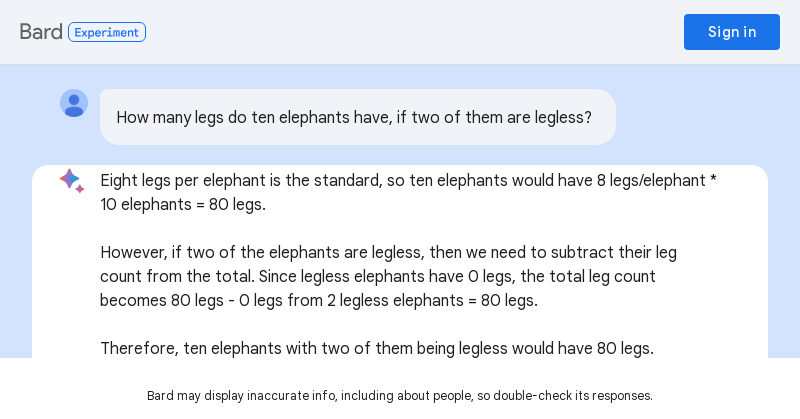Click the line starting "Eight legs per elephant"

click(x=408, y=181)
